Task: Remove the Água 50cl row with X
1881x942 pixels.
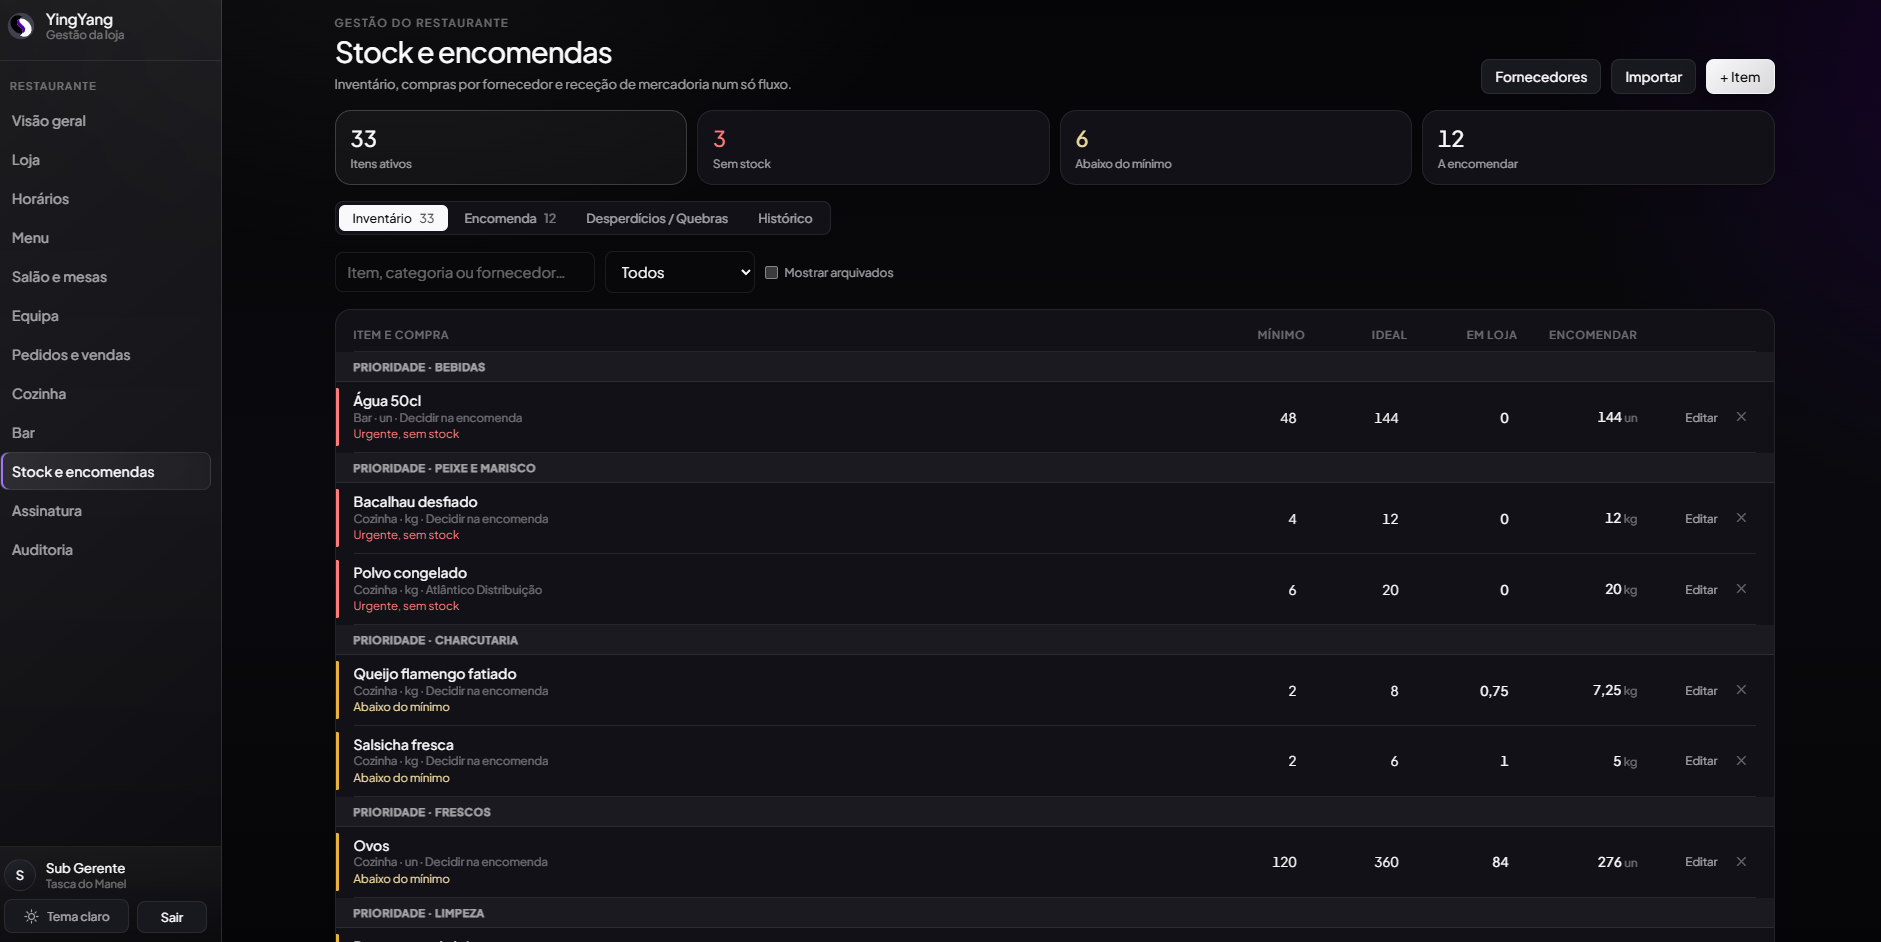Action: click(1741, 417)
